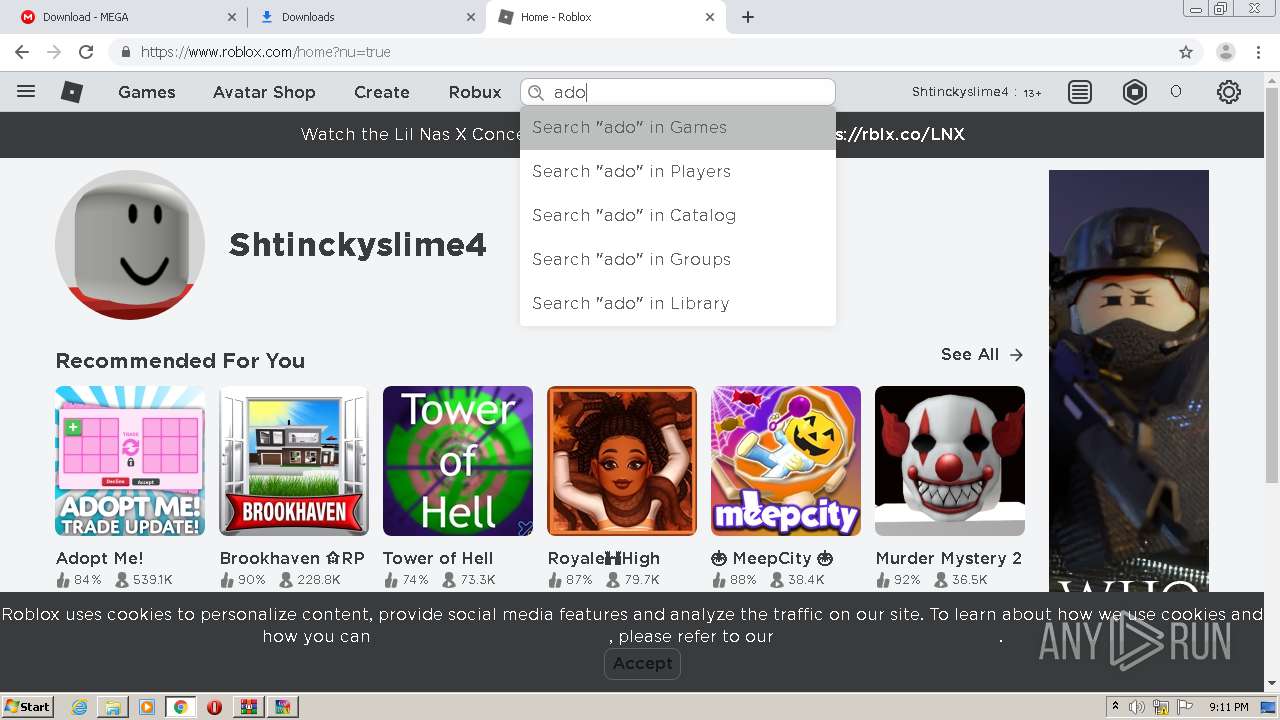This screenshot has height=720, width=1280.
Task: Click the magnifier icon in search box
Action: 536,92
